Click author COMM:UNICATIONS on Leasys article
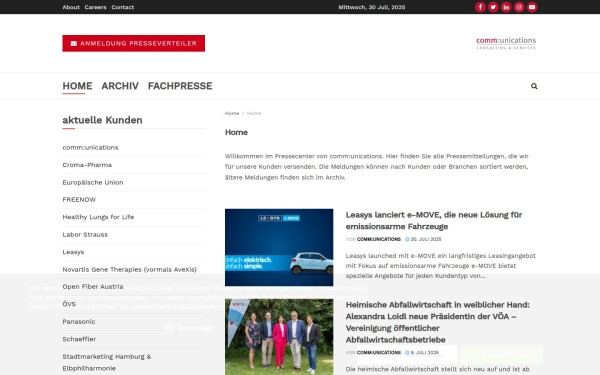600x375 pixels. (x=378, y=239)
